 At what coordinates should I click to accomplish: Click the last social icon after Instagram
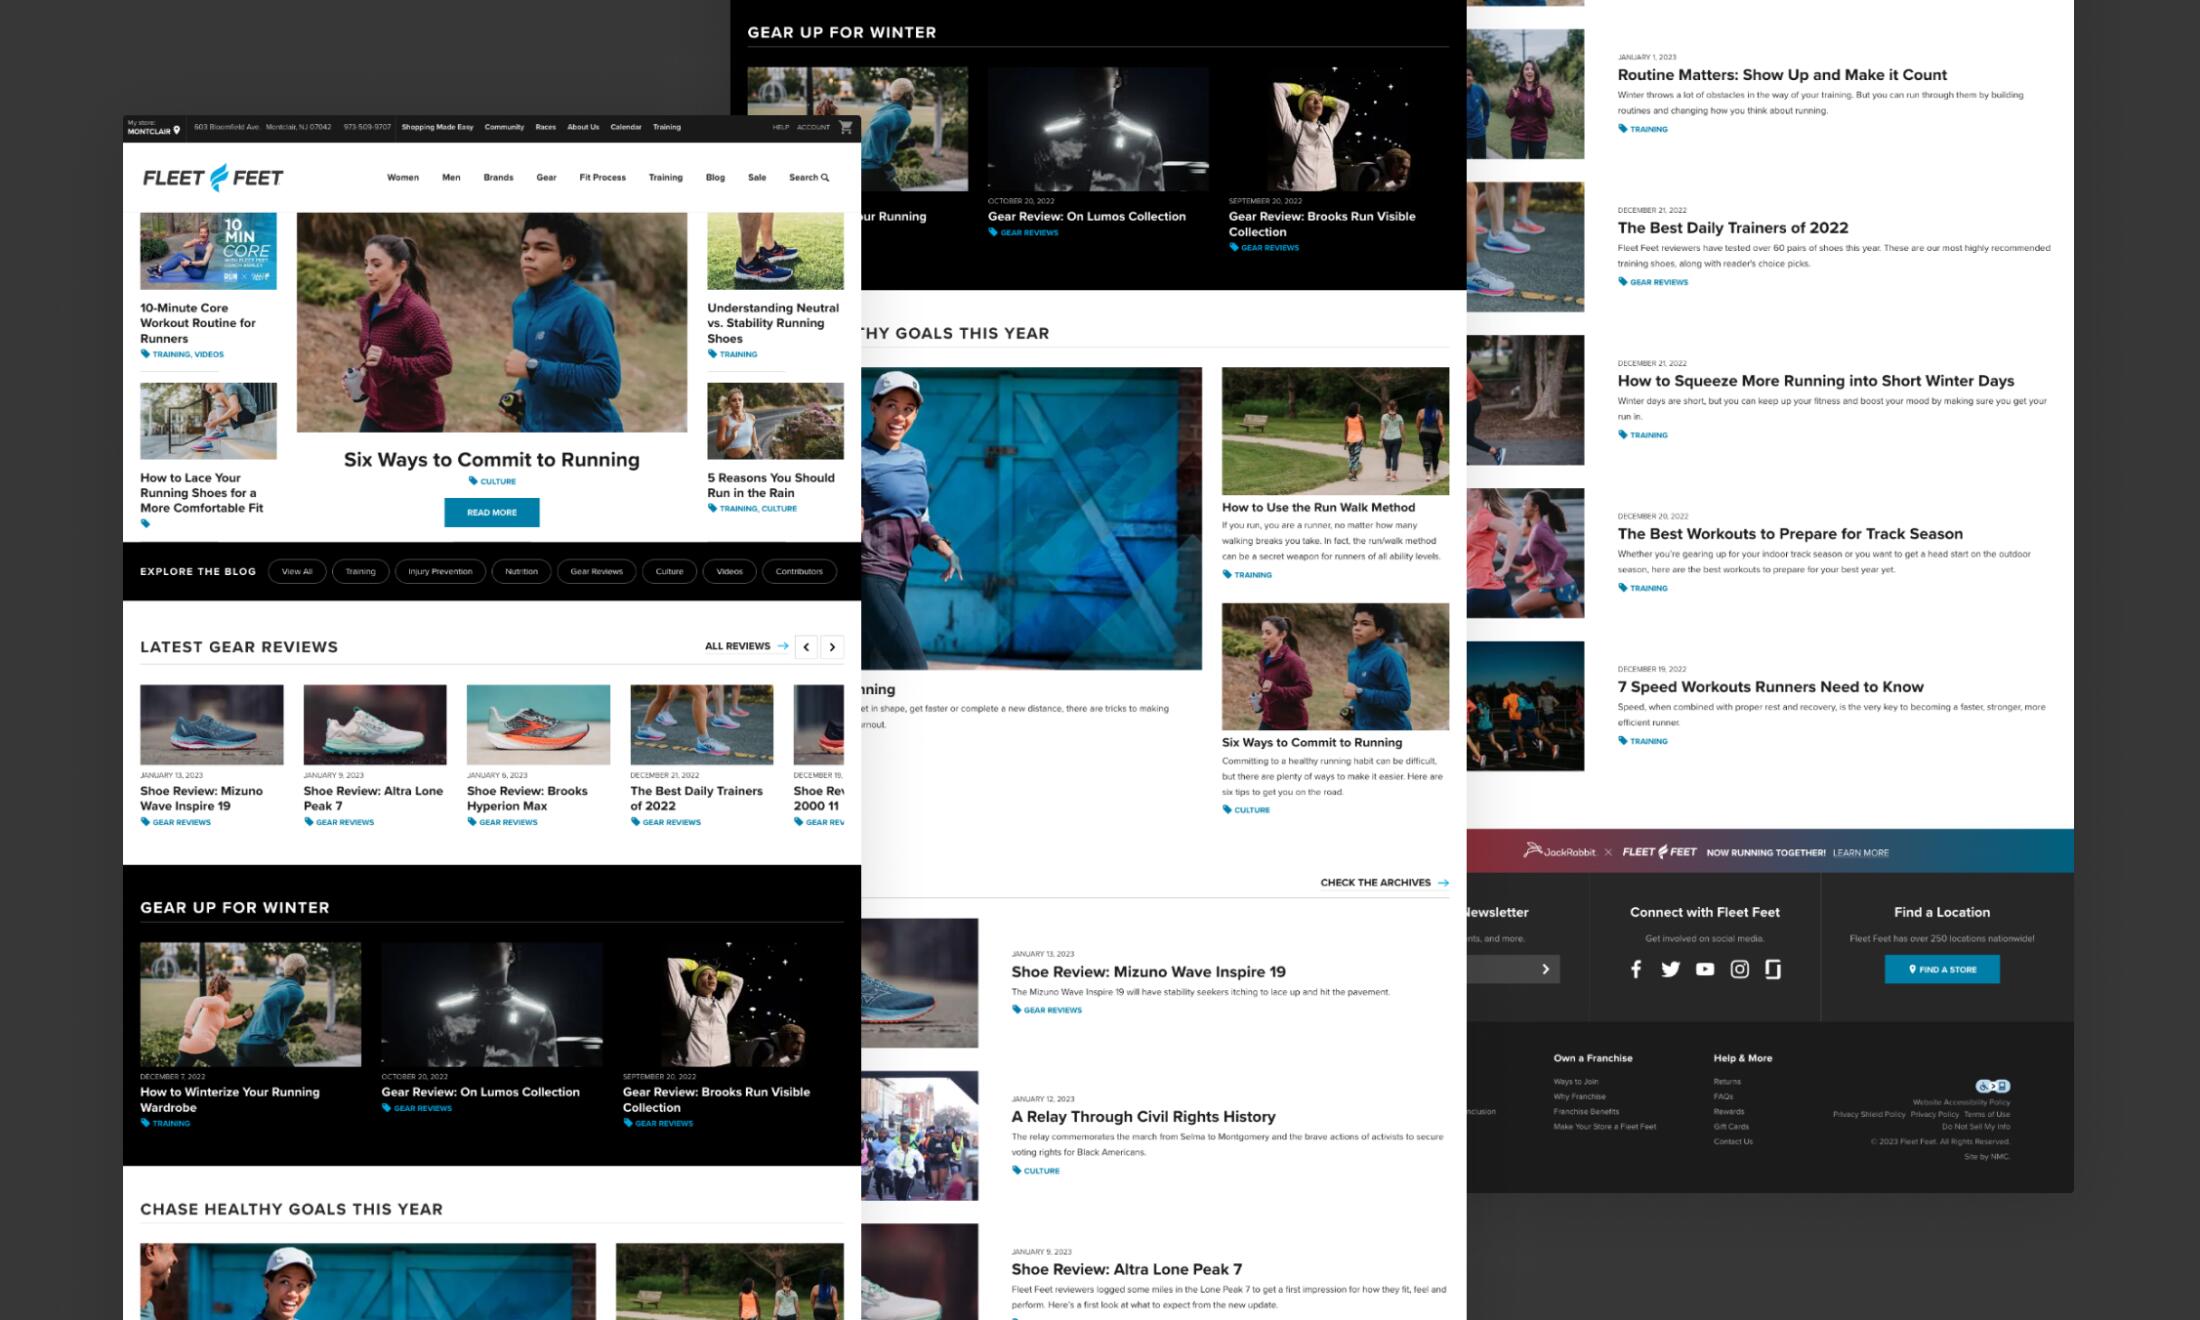1773,969
